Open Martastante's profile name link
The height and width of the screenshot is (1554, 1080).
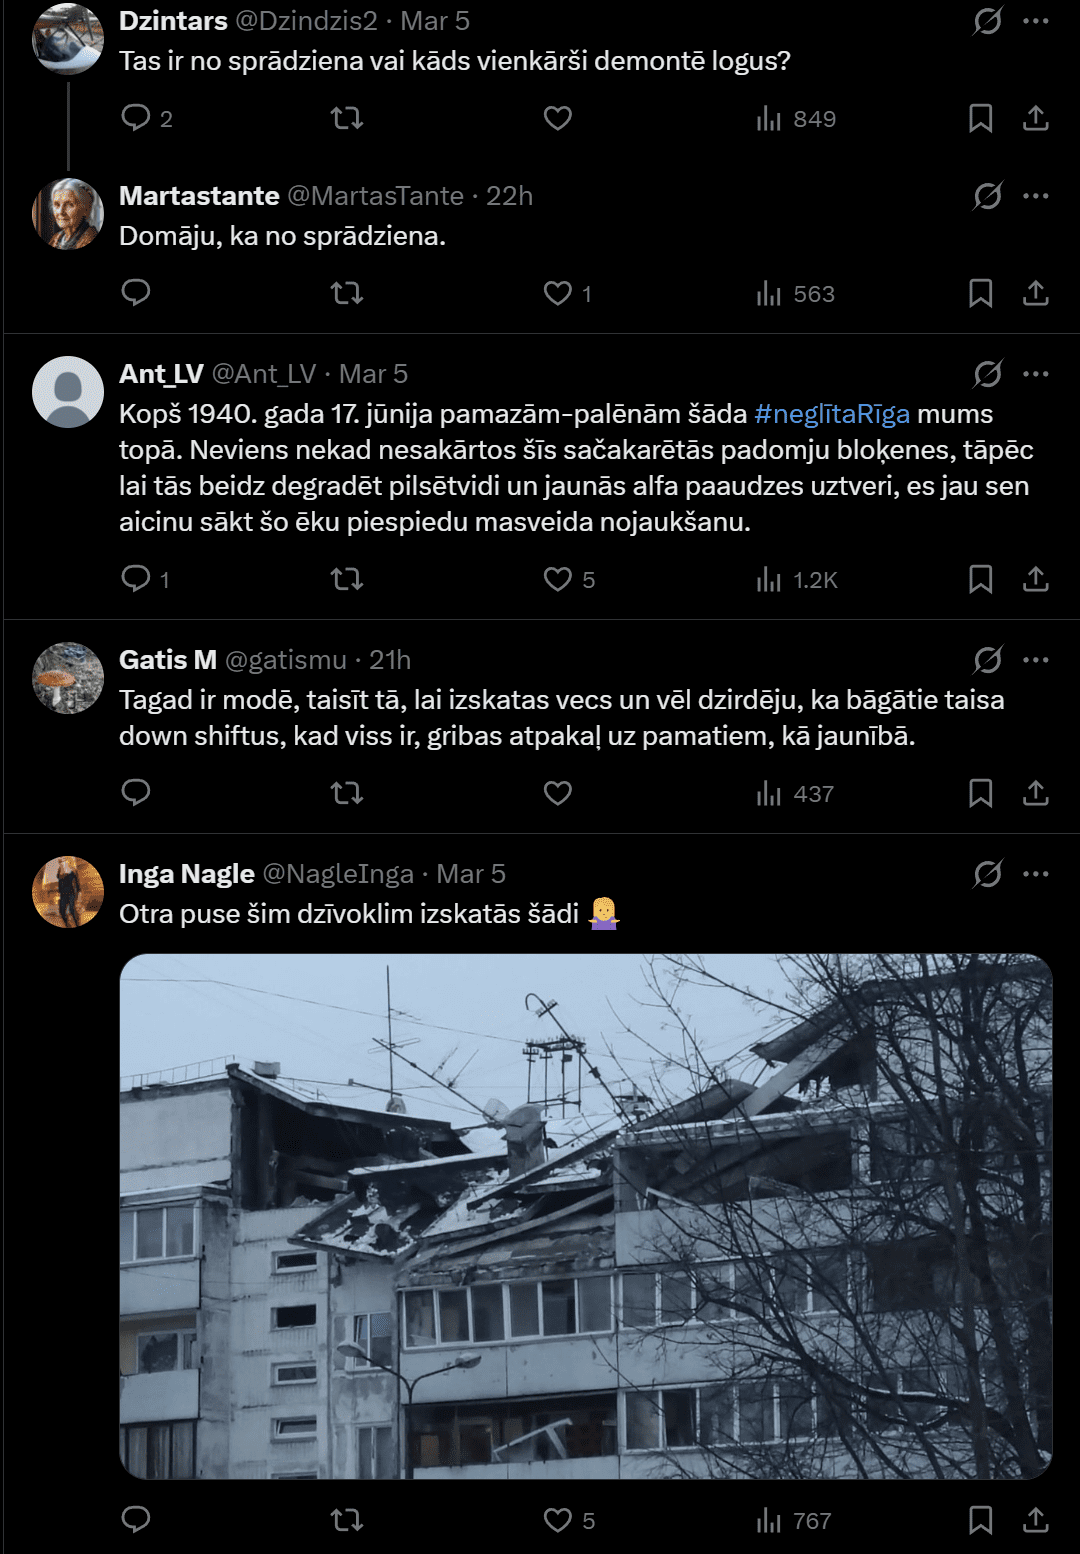[x=199, y=196]
